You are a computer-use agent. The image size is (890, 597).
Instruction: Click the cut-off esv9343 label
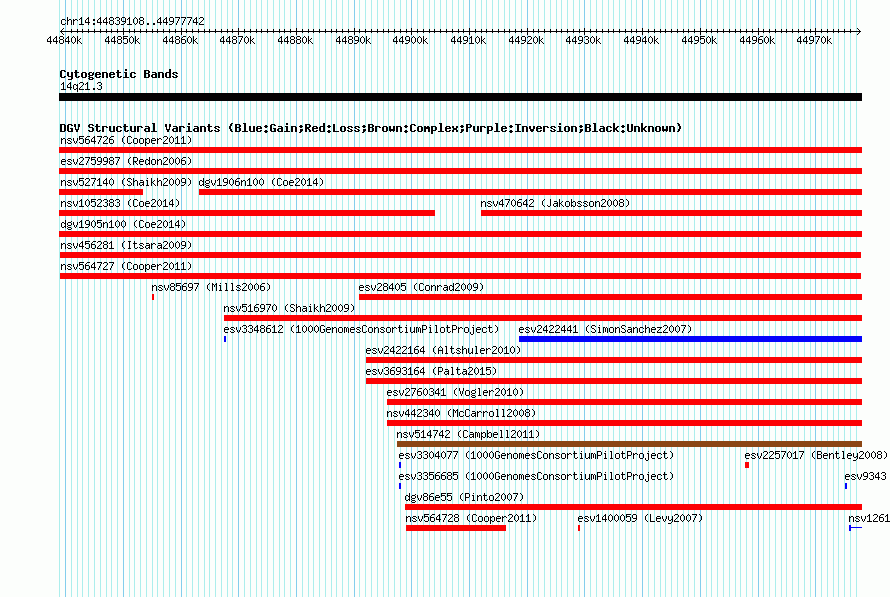866,476
